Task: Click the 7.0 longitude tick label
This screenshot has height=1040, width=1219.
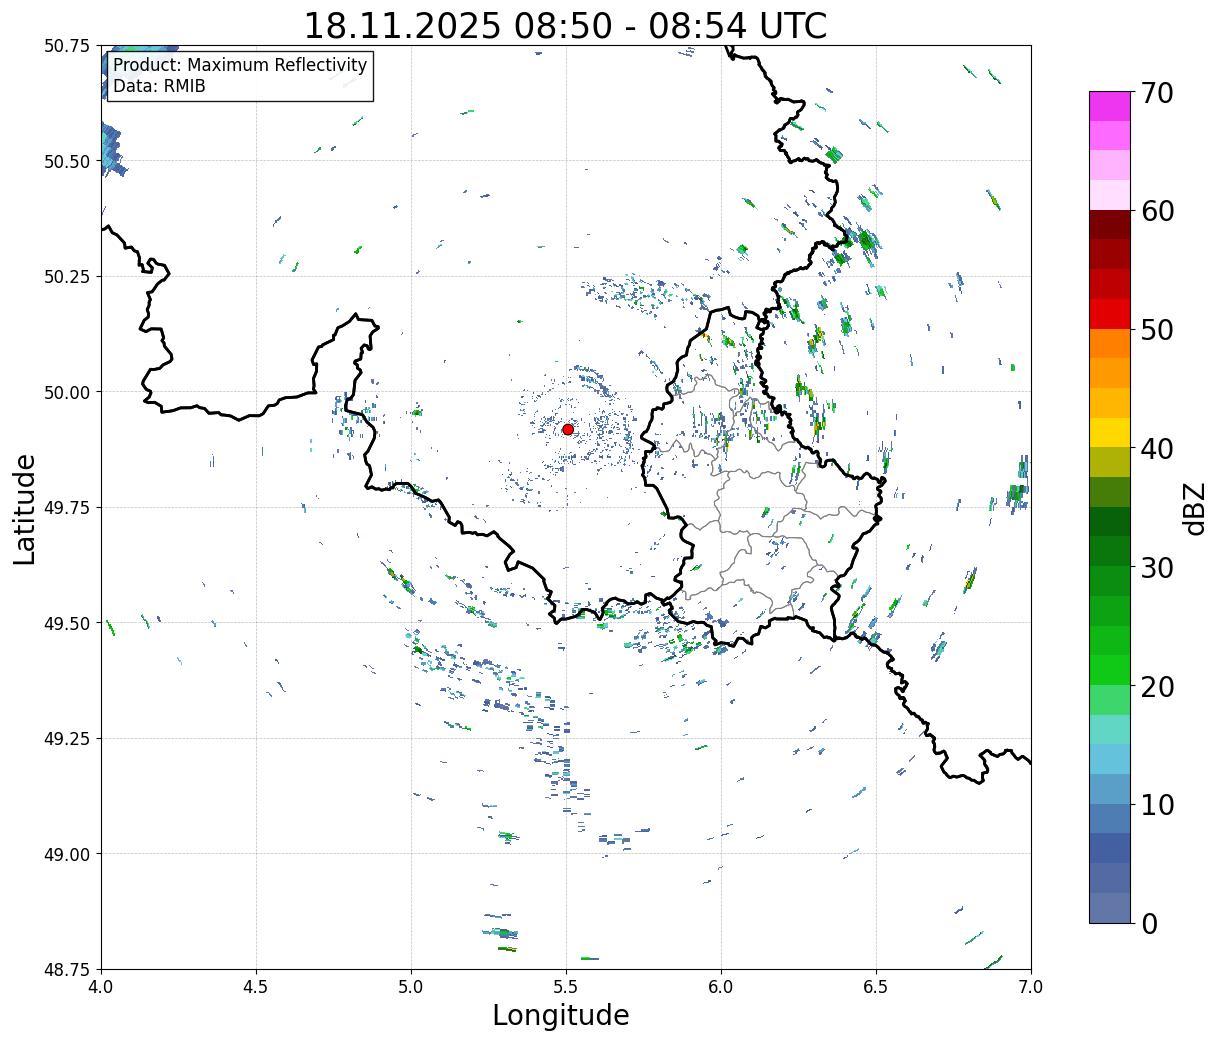Action: (x=1030, y=987)
